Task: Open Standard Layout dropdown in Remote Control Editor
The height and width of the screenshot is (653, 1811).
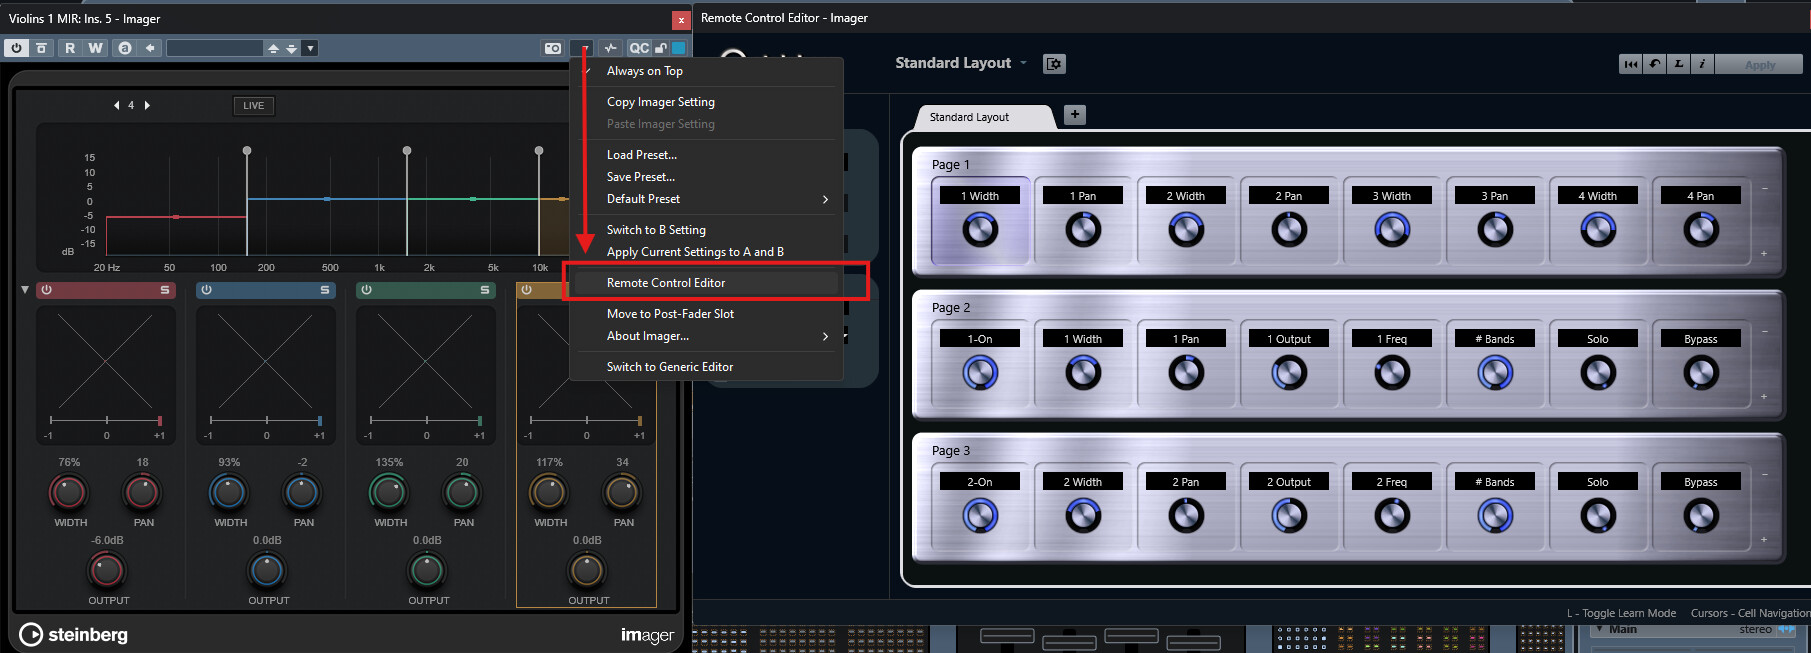Action: (961, 63)
